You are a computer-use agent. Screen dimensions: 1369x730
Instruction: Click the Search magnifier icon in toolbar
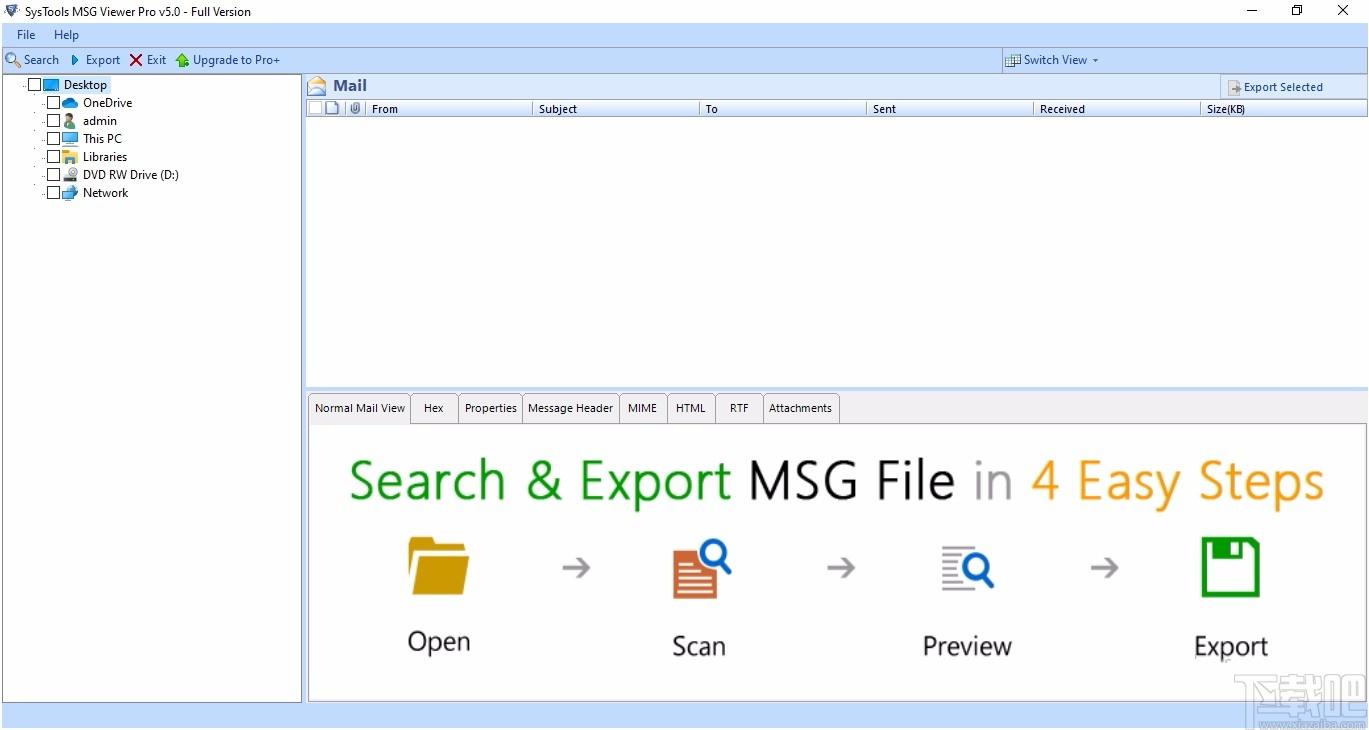click(13, 60)
